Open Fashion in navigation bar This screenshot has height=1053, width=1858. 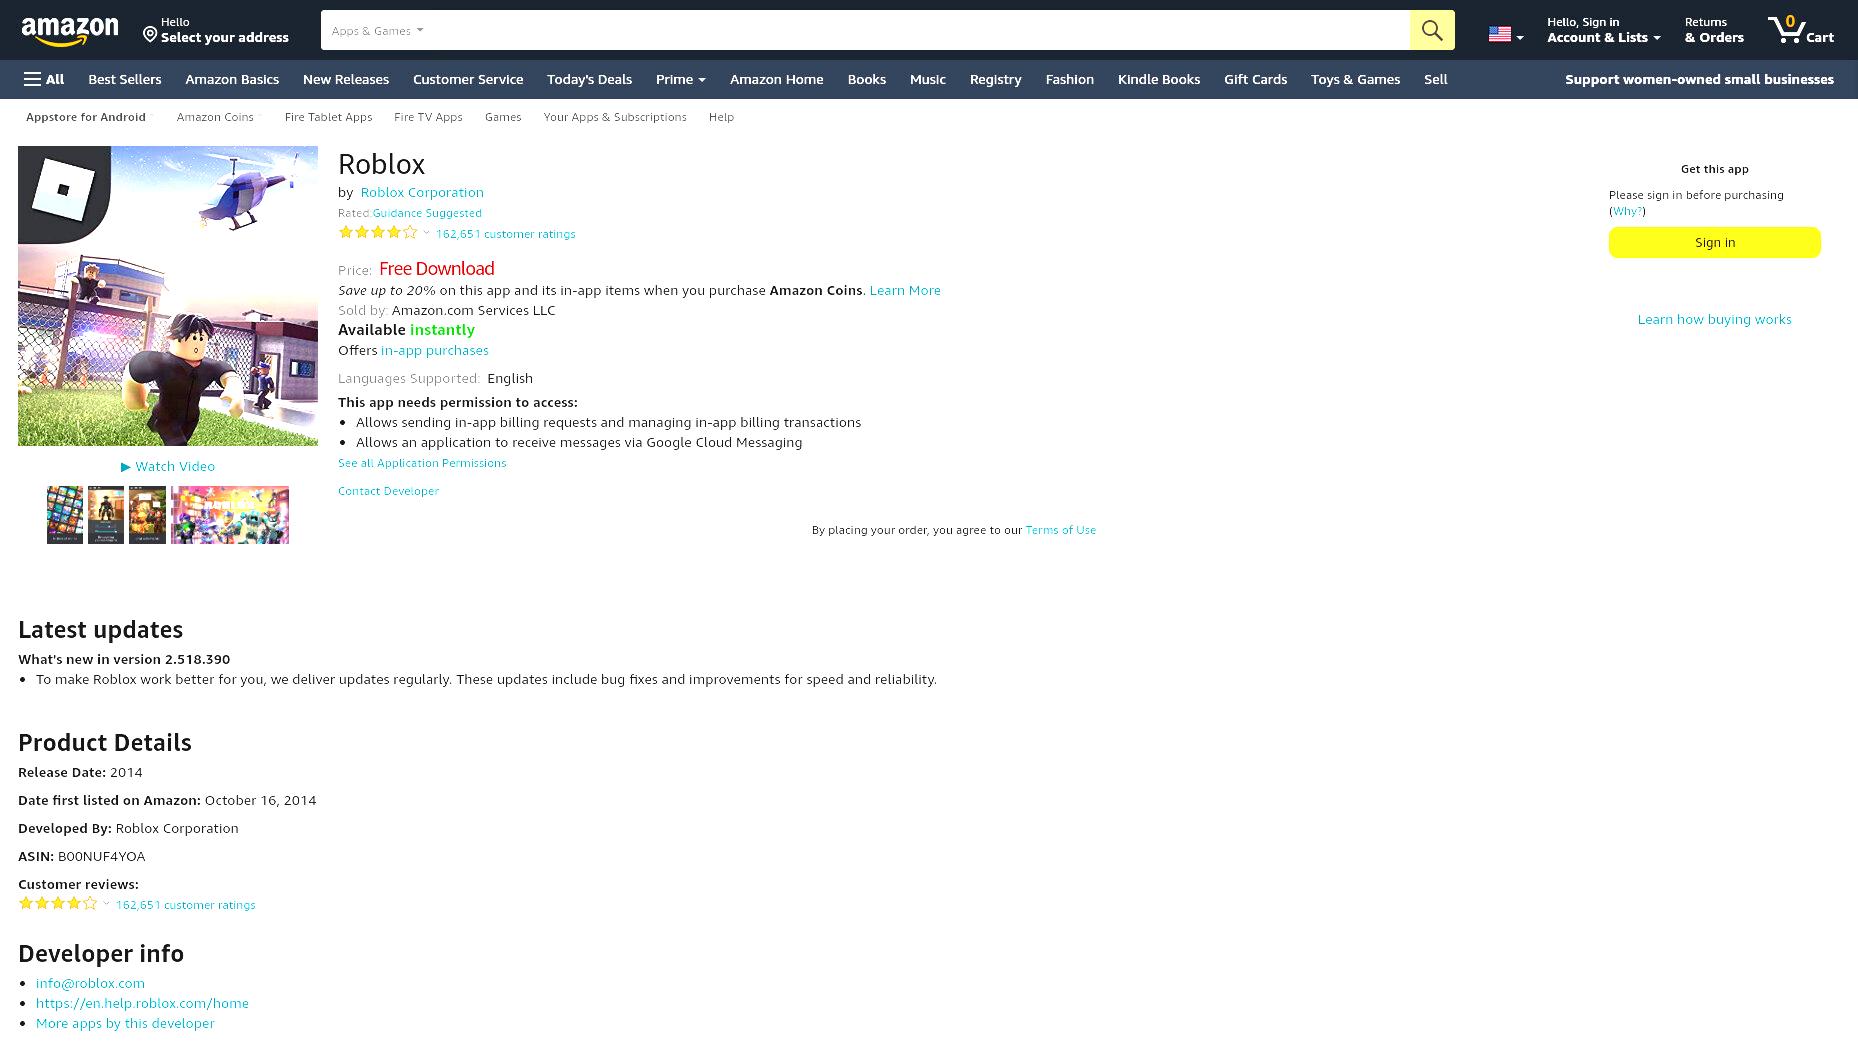[1069, 79]
